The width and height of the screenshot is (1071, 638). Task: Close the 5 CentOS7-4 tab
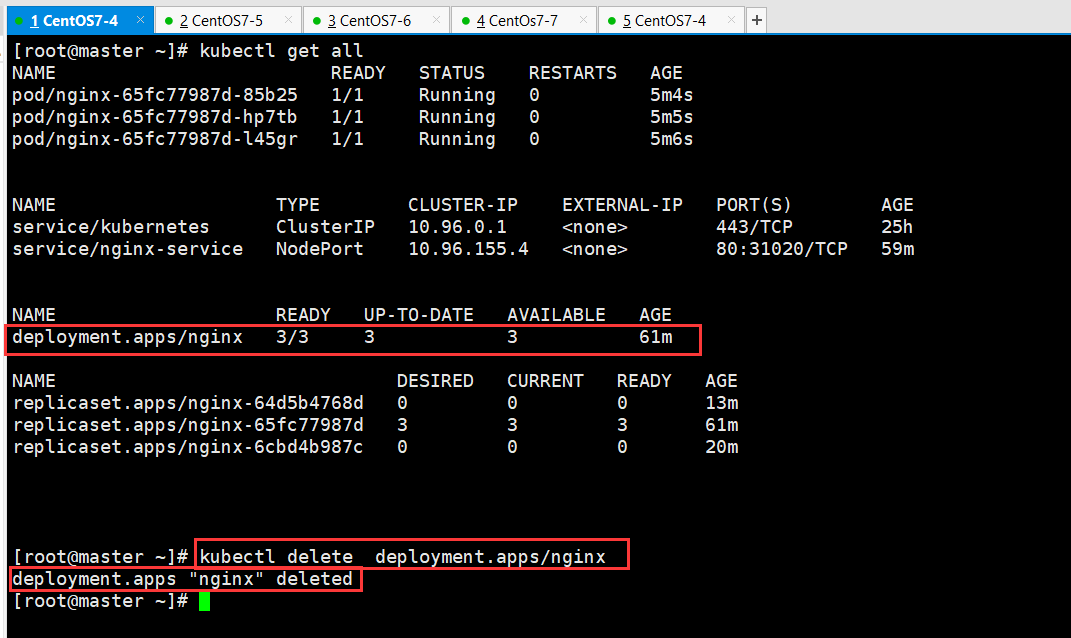click(x=732, y=20)
